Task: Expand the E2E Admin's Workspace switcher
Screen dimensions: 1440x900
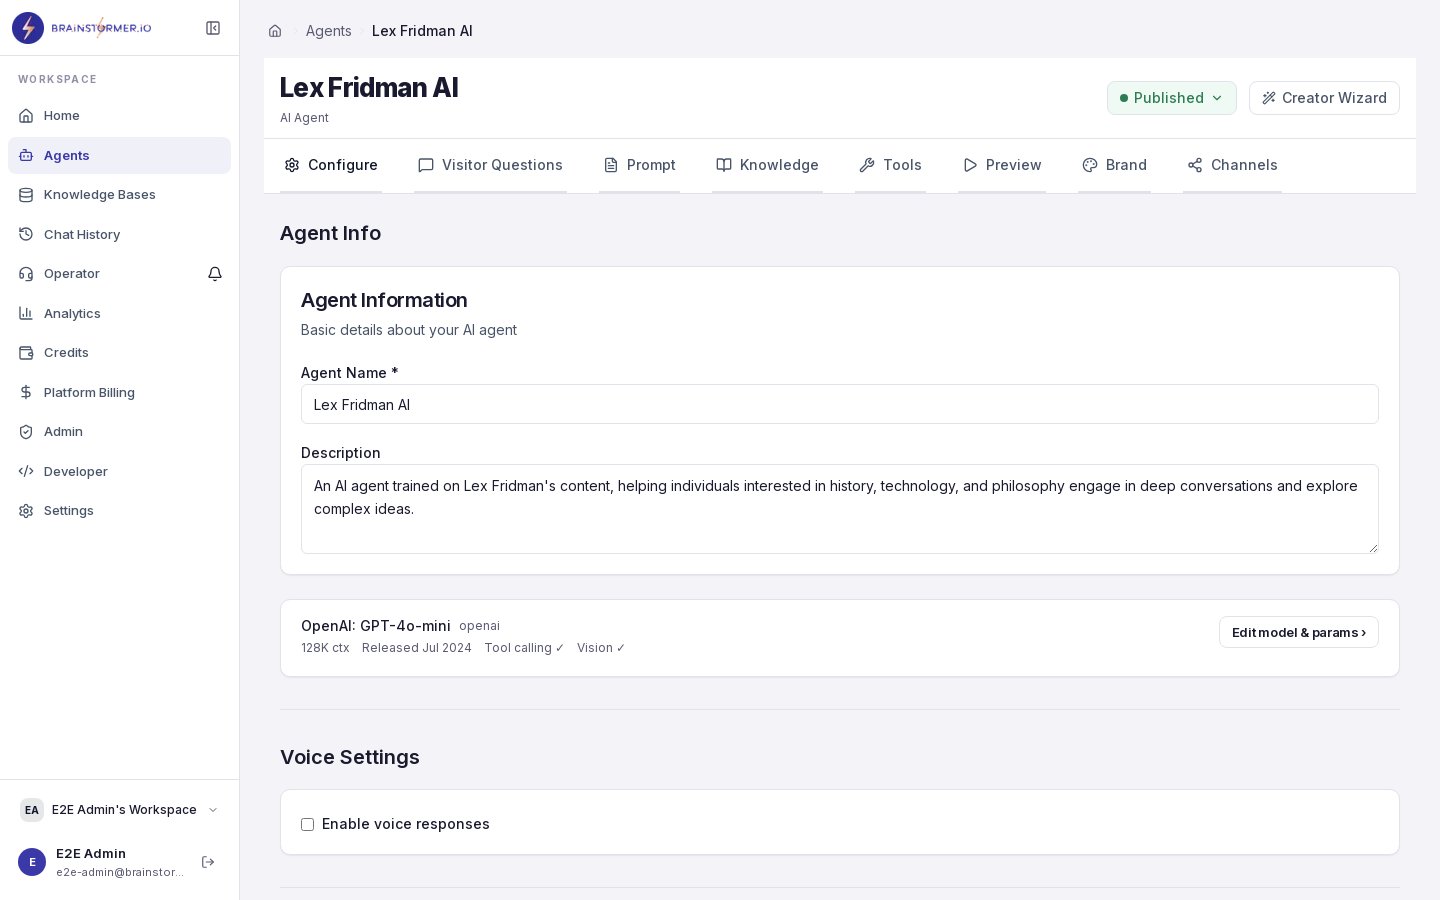Action: click(x=120, y=810)
